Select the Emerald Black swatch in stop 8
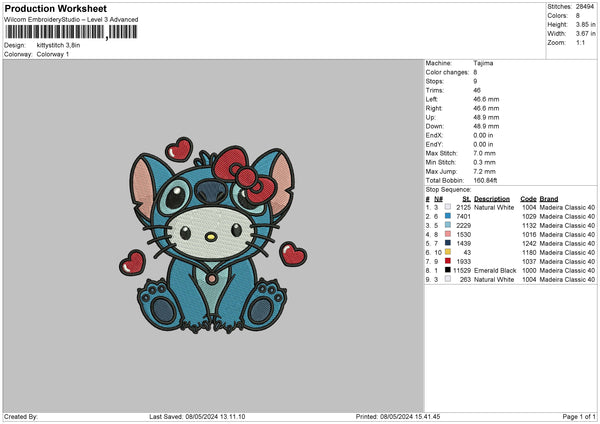 point(448,270)
